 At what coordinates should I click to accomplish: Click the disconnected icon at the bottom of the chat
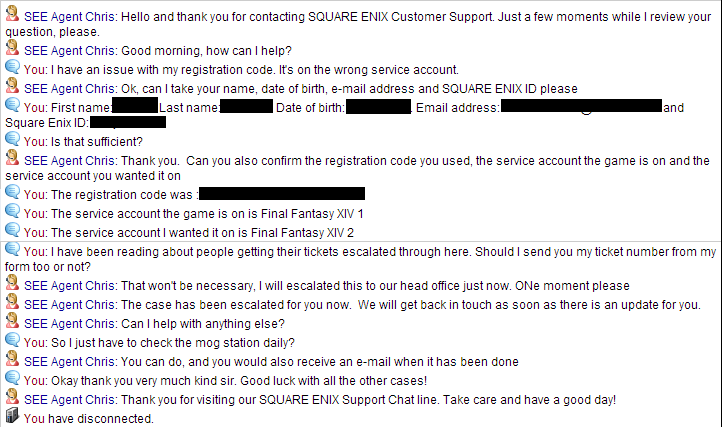tap(12, 418)
